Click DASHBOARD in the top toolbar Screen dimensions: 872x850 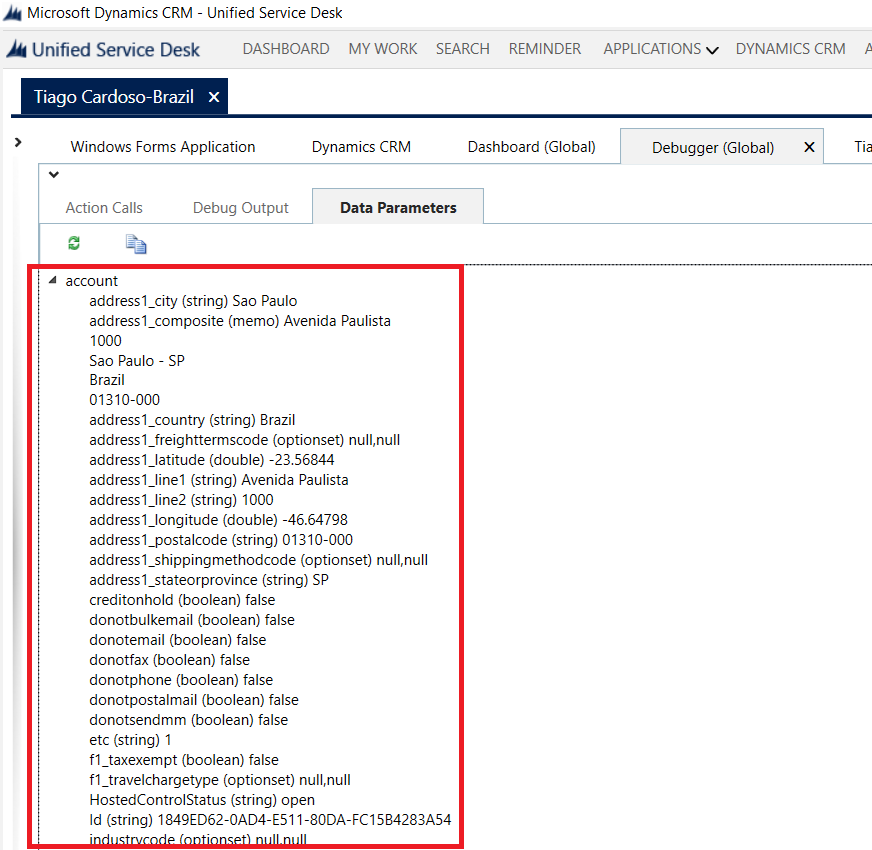(286, 49)
